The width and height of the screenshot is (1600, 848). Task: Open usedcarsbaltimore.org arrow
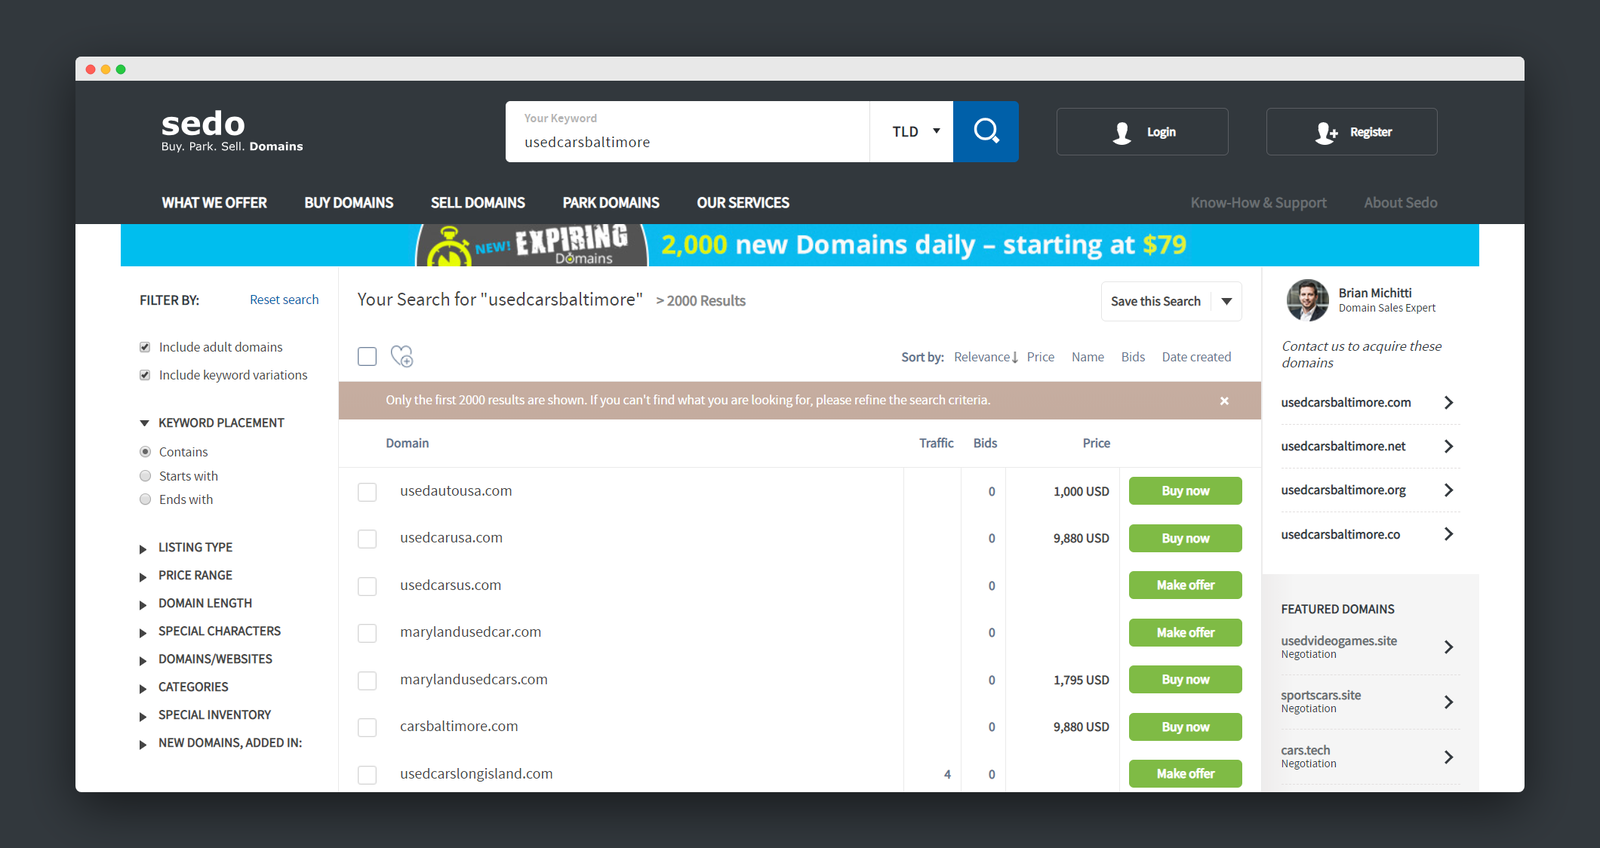point(1449,490)
